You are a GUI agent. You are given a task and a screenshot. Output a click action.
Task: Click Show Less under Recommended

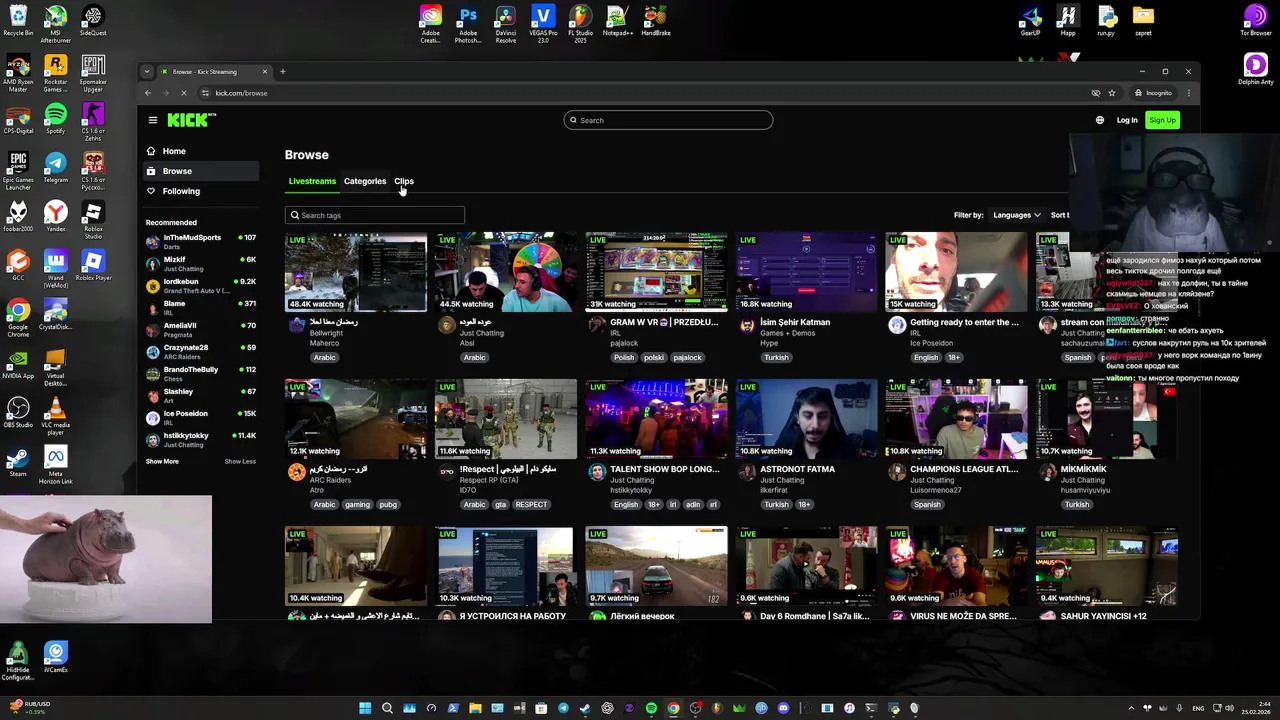tap(240, 461)
